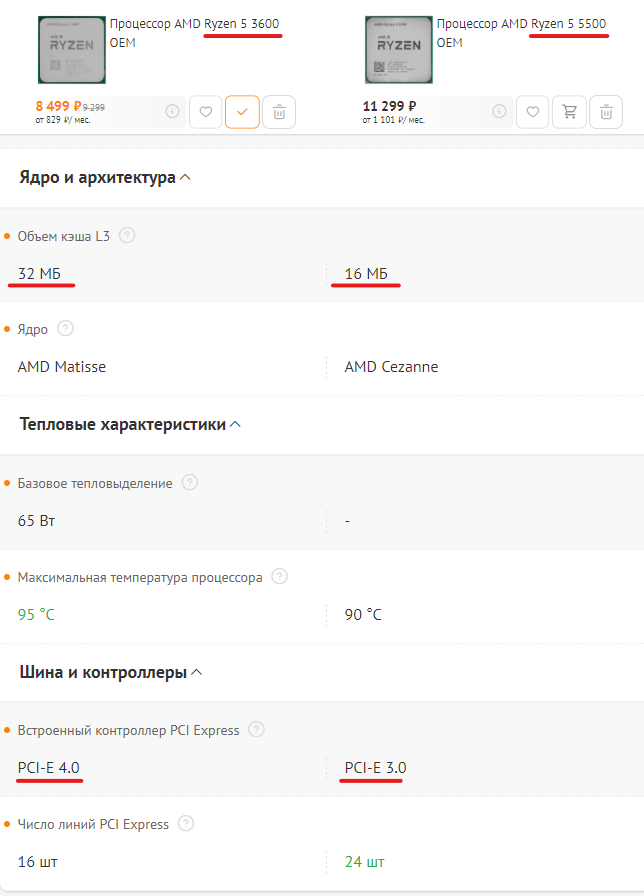Collapse Ядро и архитектура section
The image size is (644, 896).
coord(105,177)
